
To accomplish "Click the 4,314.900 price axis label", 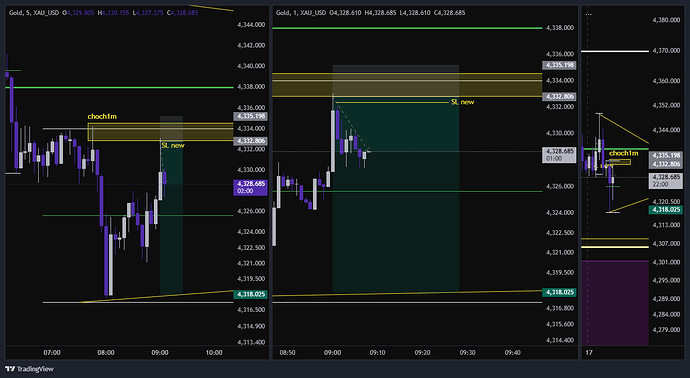I will point(251,326).
